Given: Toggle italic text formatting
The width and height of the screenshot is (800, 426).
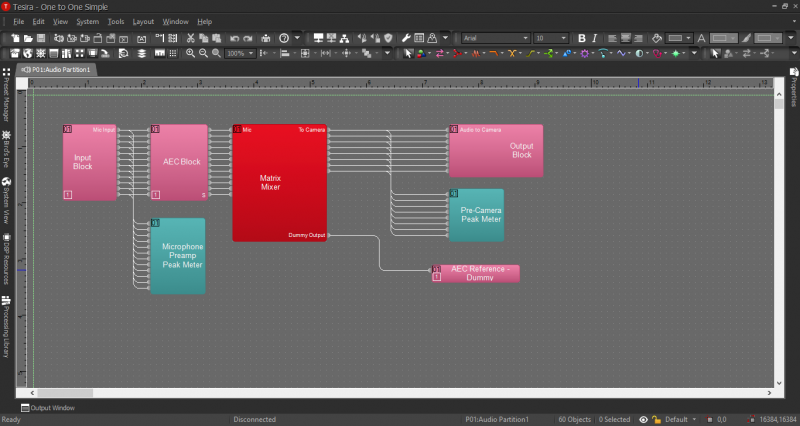Looking at the screenshot, I should [x=594, y=38].
